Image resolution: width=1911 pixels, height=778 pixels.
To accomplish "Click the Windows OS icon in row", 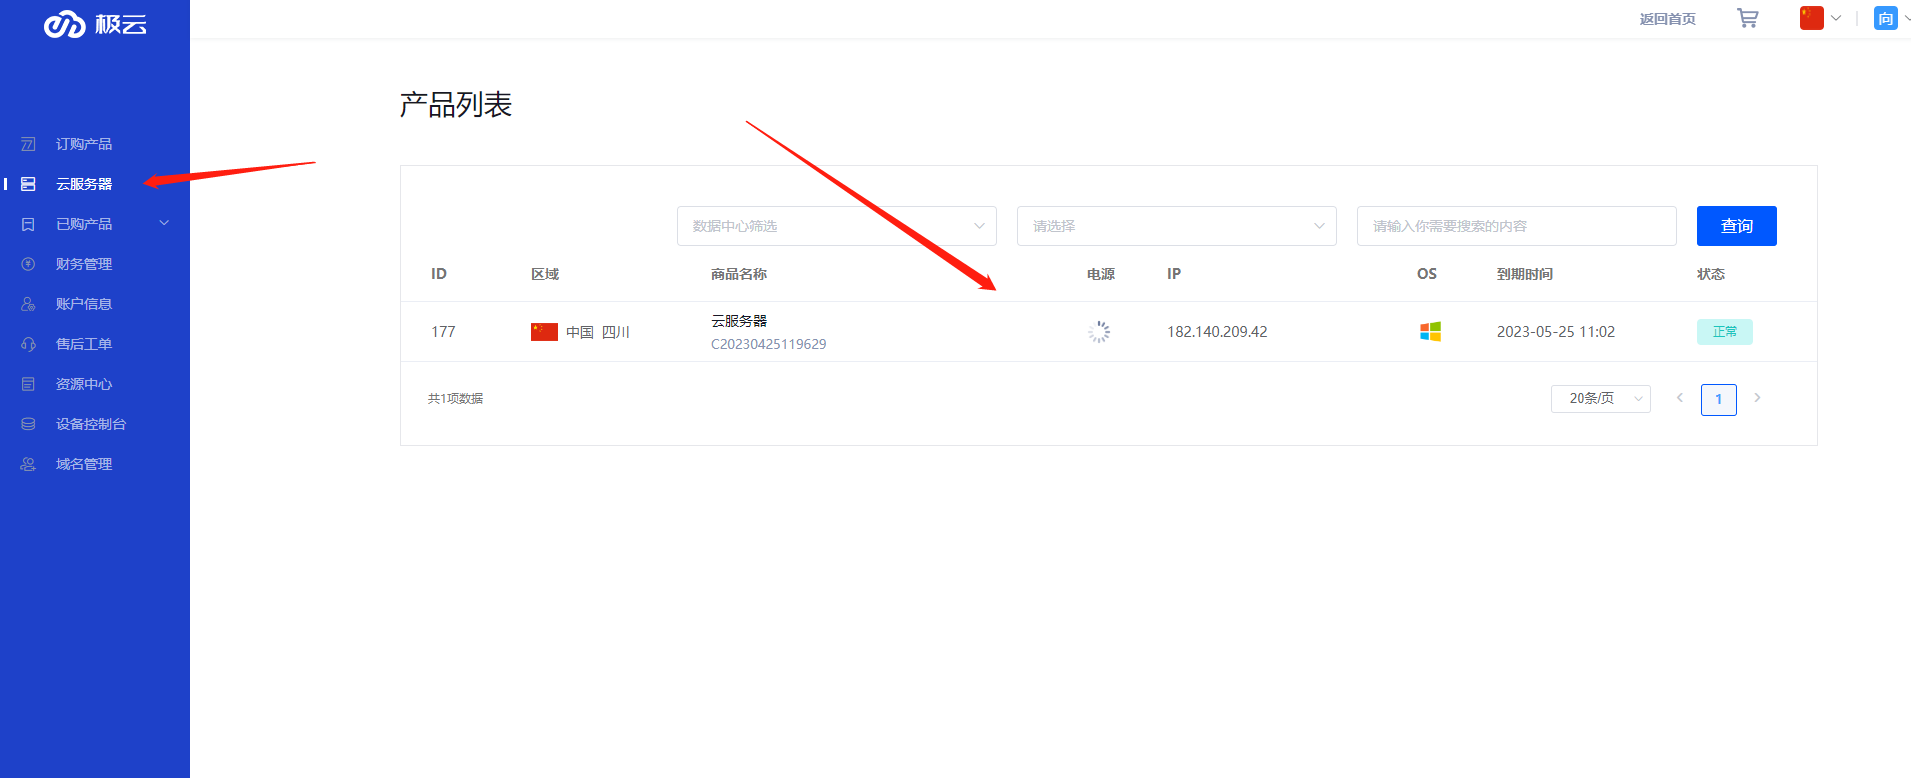I will [x=1430, y=332].
